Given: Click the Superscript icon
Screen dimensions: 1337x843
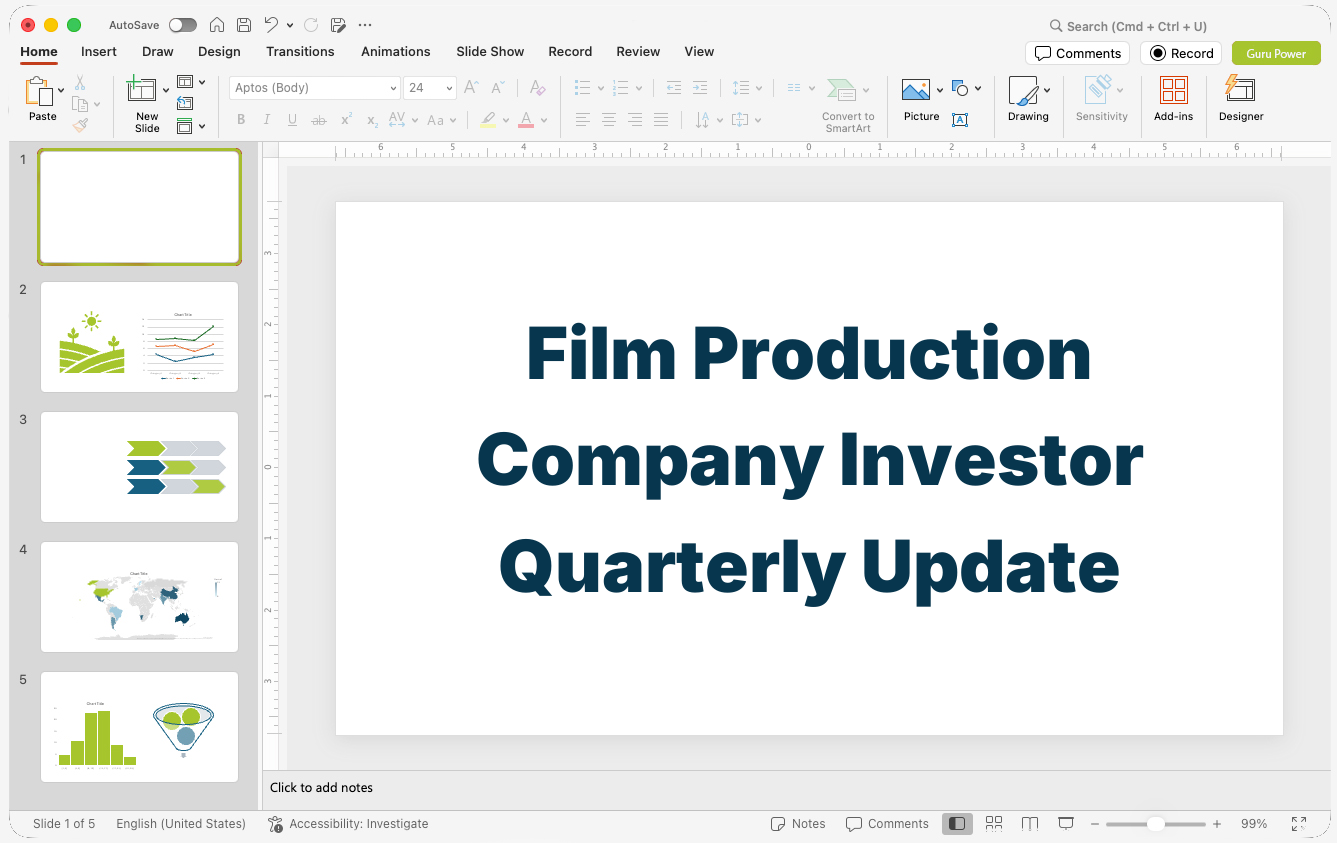Looking at the screenshot, I should 346,120.
